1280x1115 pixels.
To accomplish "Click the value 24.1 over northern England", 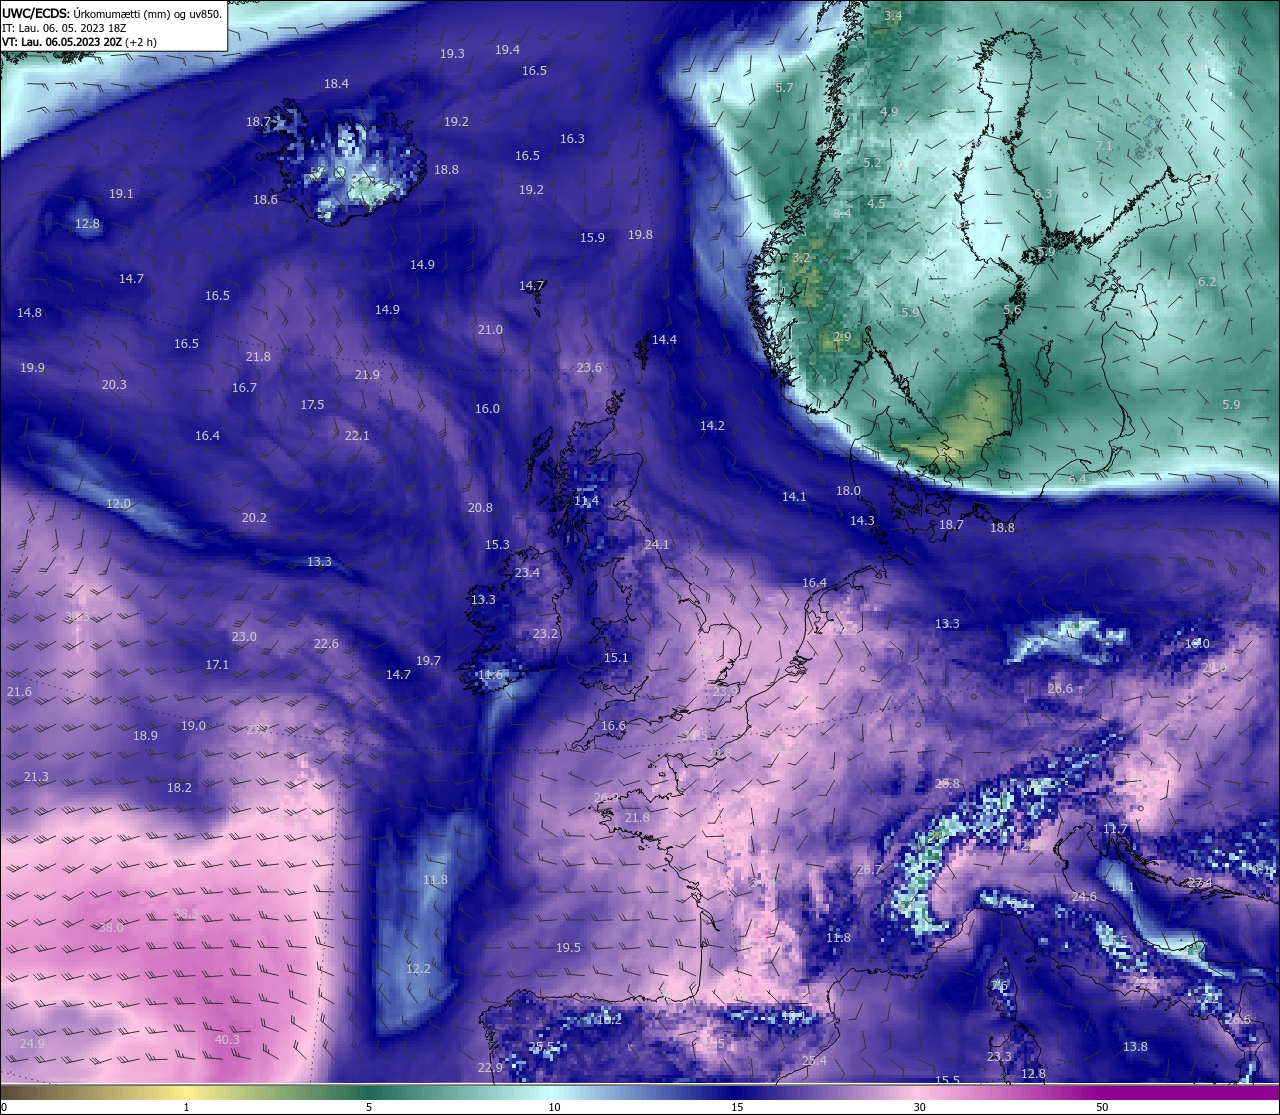I will (x=657, y=545).
